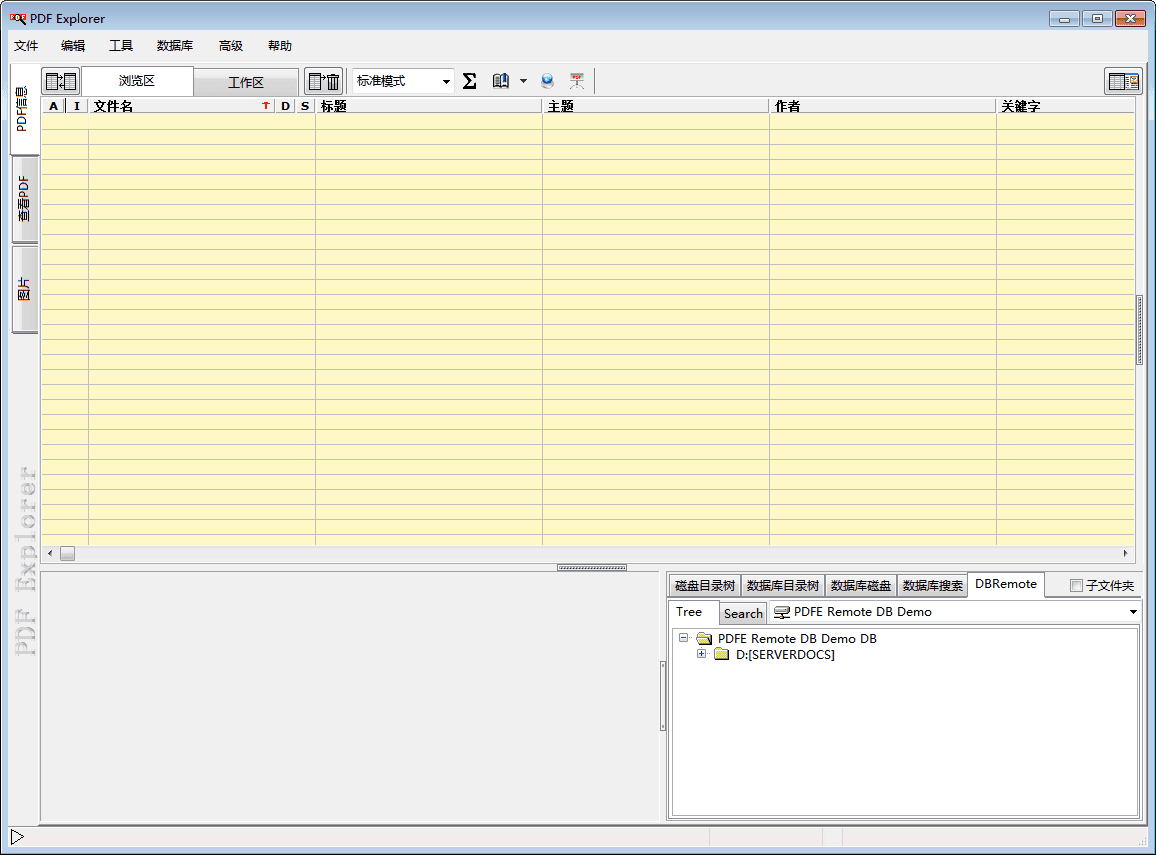
Task: Toggle the 子文件夹 checkbox
Action: point(1076,586)
